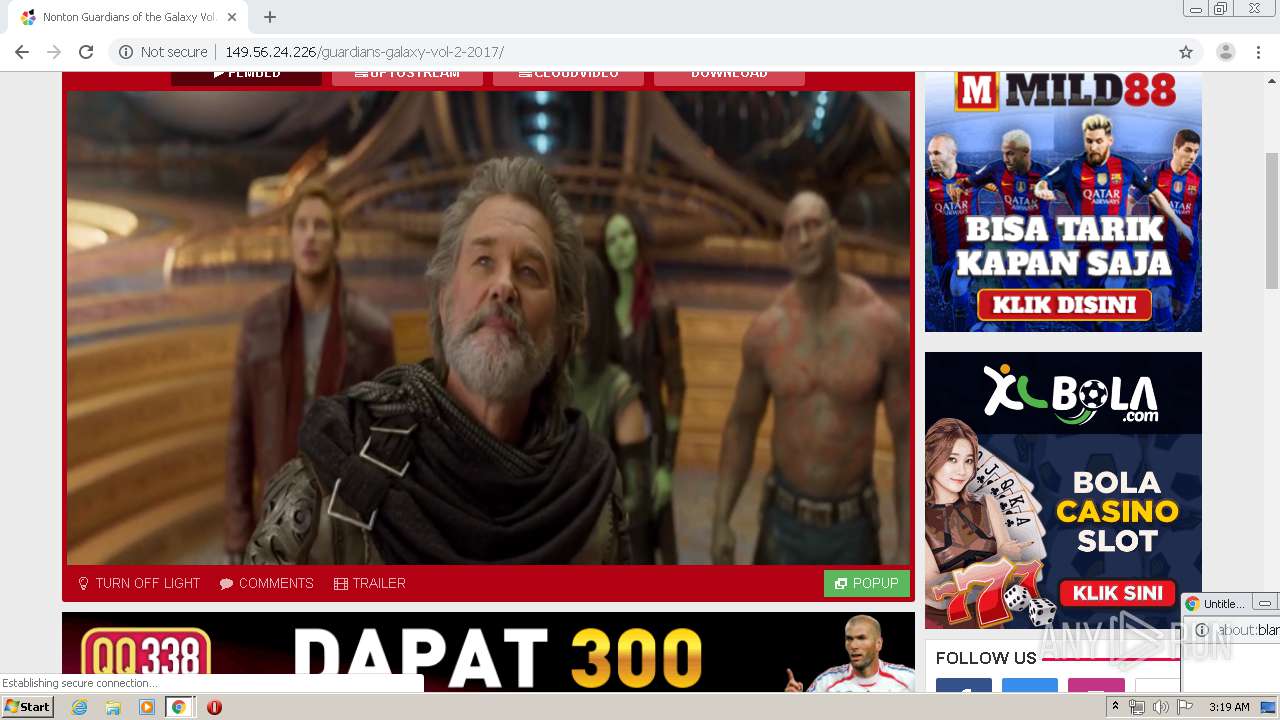Launch Internet Explorer from the taskbar
1280x720 pixels.
(x=79, y=707)
